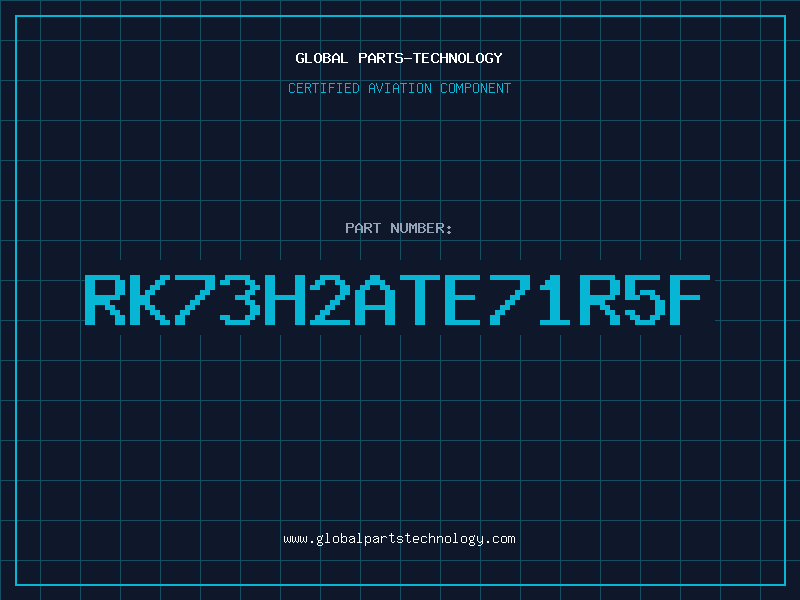Click the final F of part number
The width and height of the screenshot is (800, 600).
(690, 300)
